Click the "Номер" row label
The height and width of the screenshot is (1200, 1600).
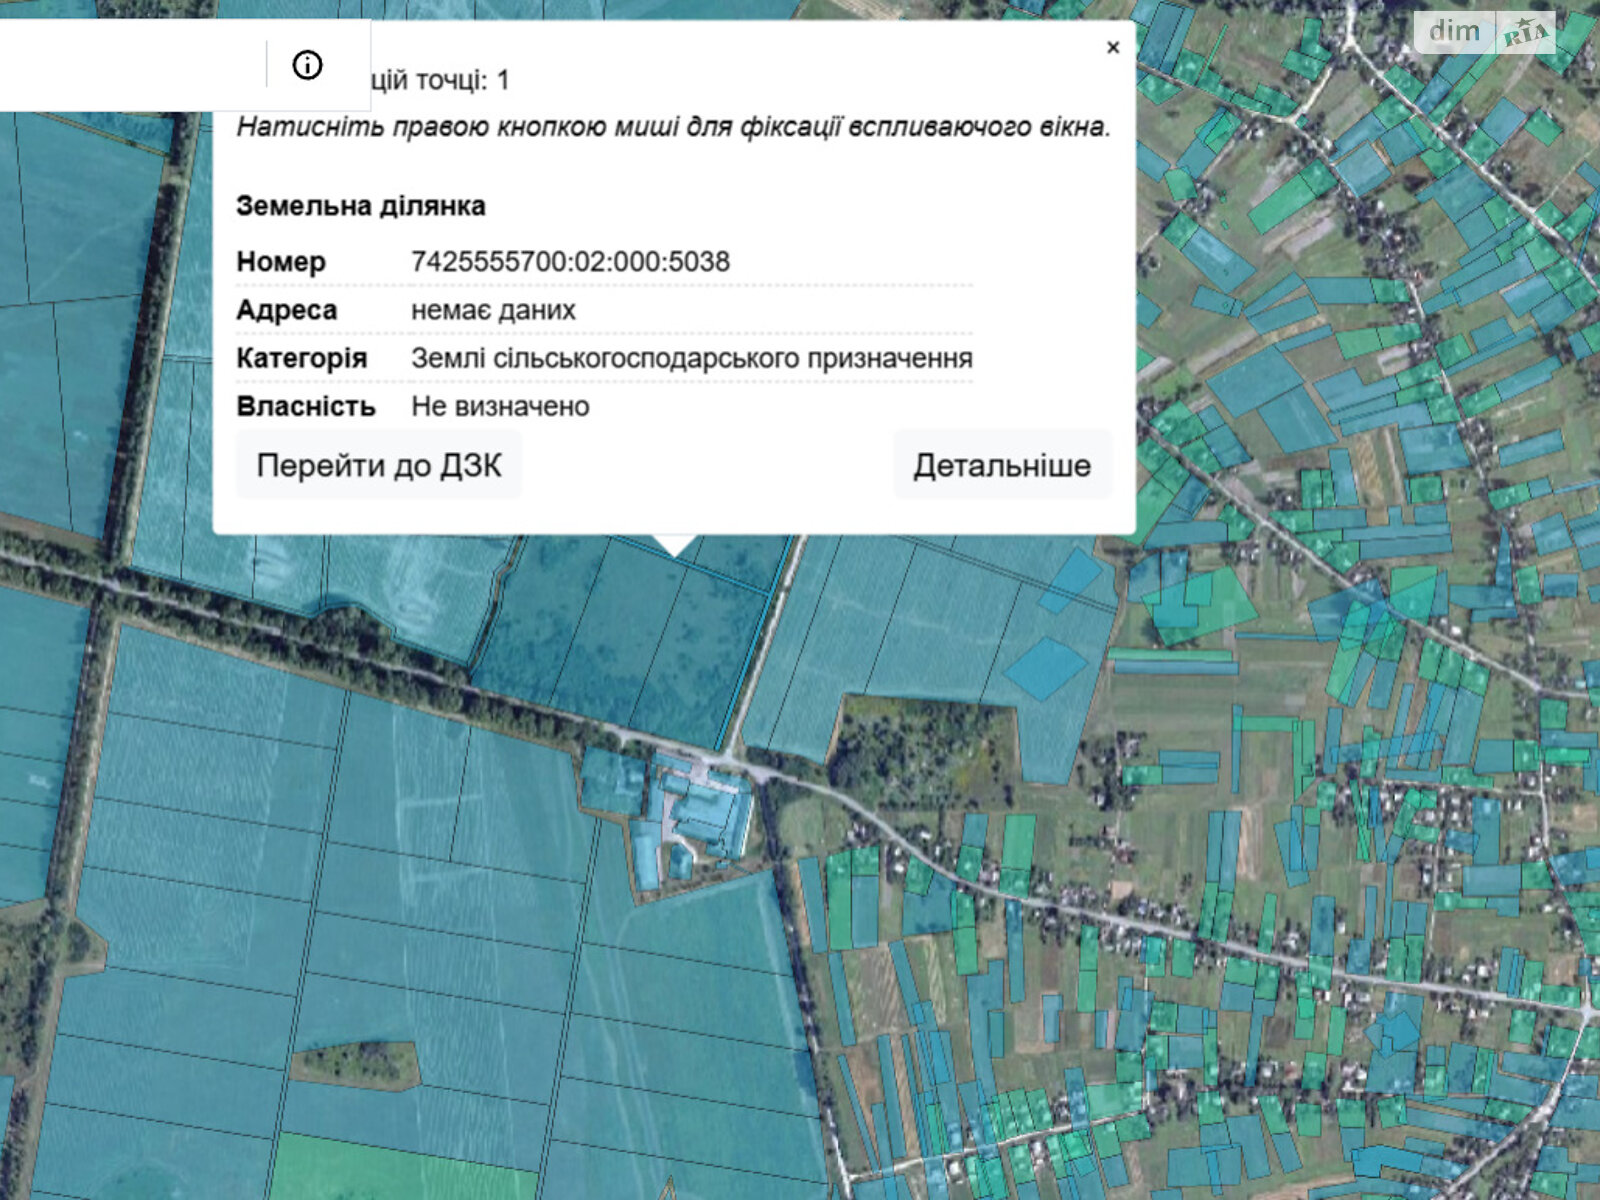pos(281,262)
